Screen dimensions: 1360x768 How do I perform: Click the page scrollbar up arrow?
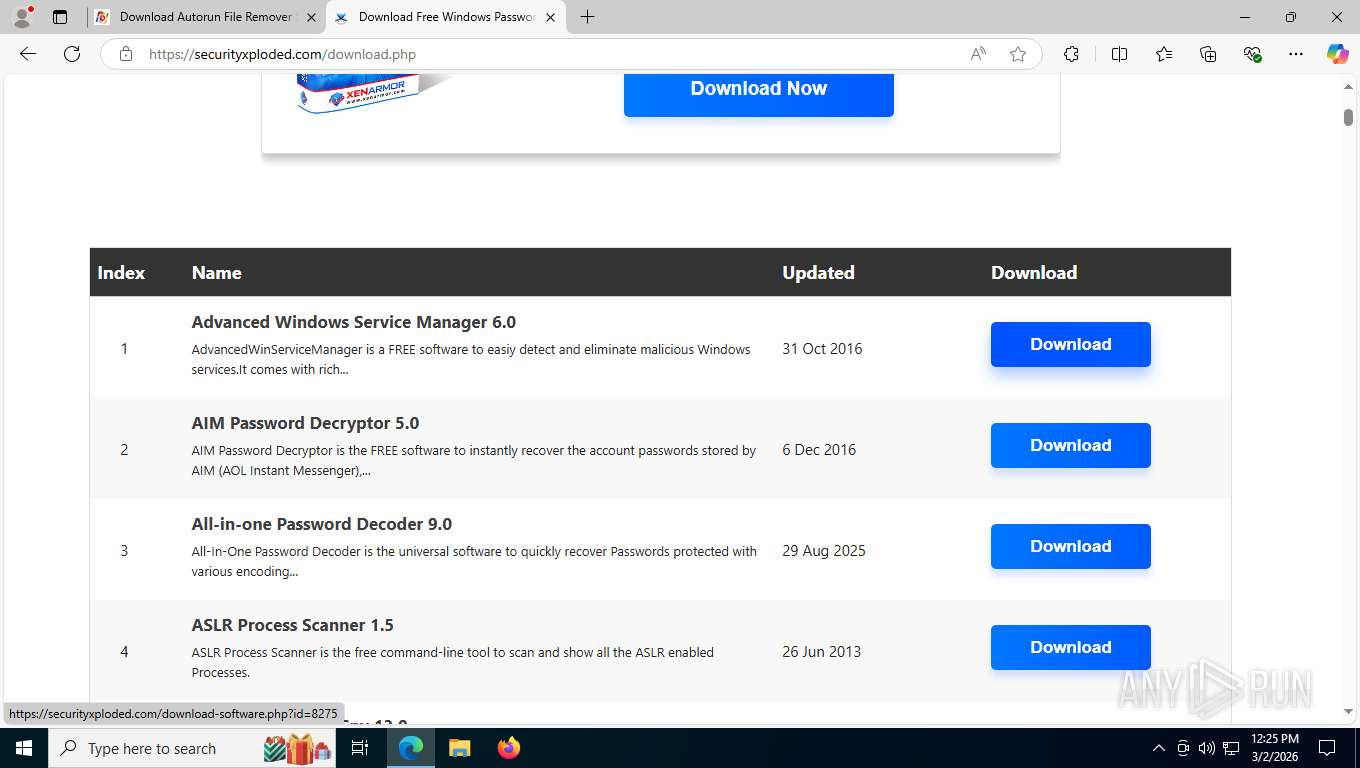coord(1348,88)
